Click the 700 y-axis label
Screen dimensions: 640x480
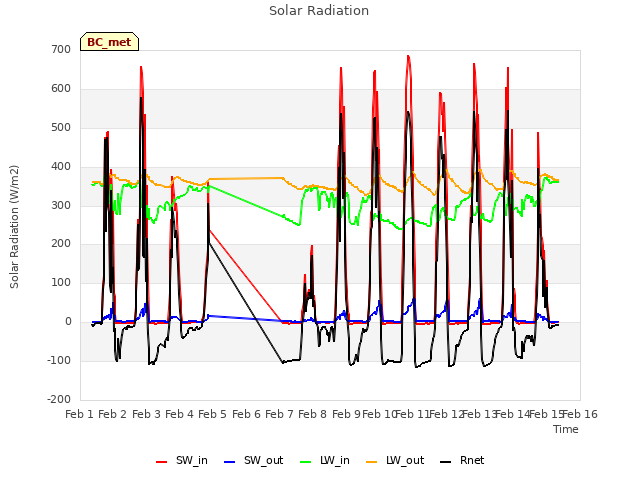pos(61,50)
